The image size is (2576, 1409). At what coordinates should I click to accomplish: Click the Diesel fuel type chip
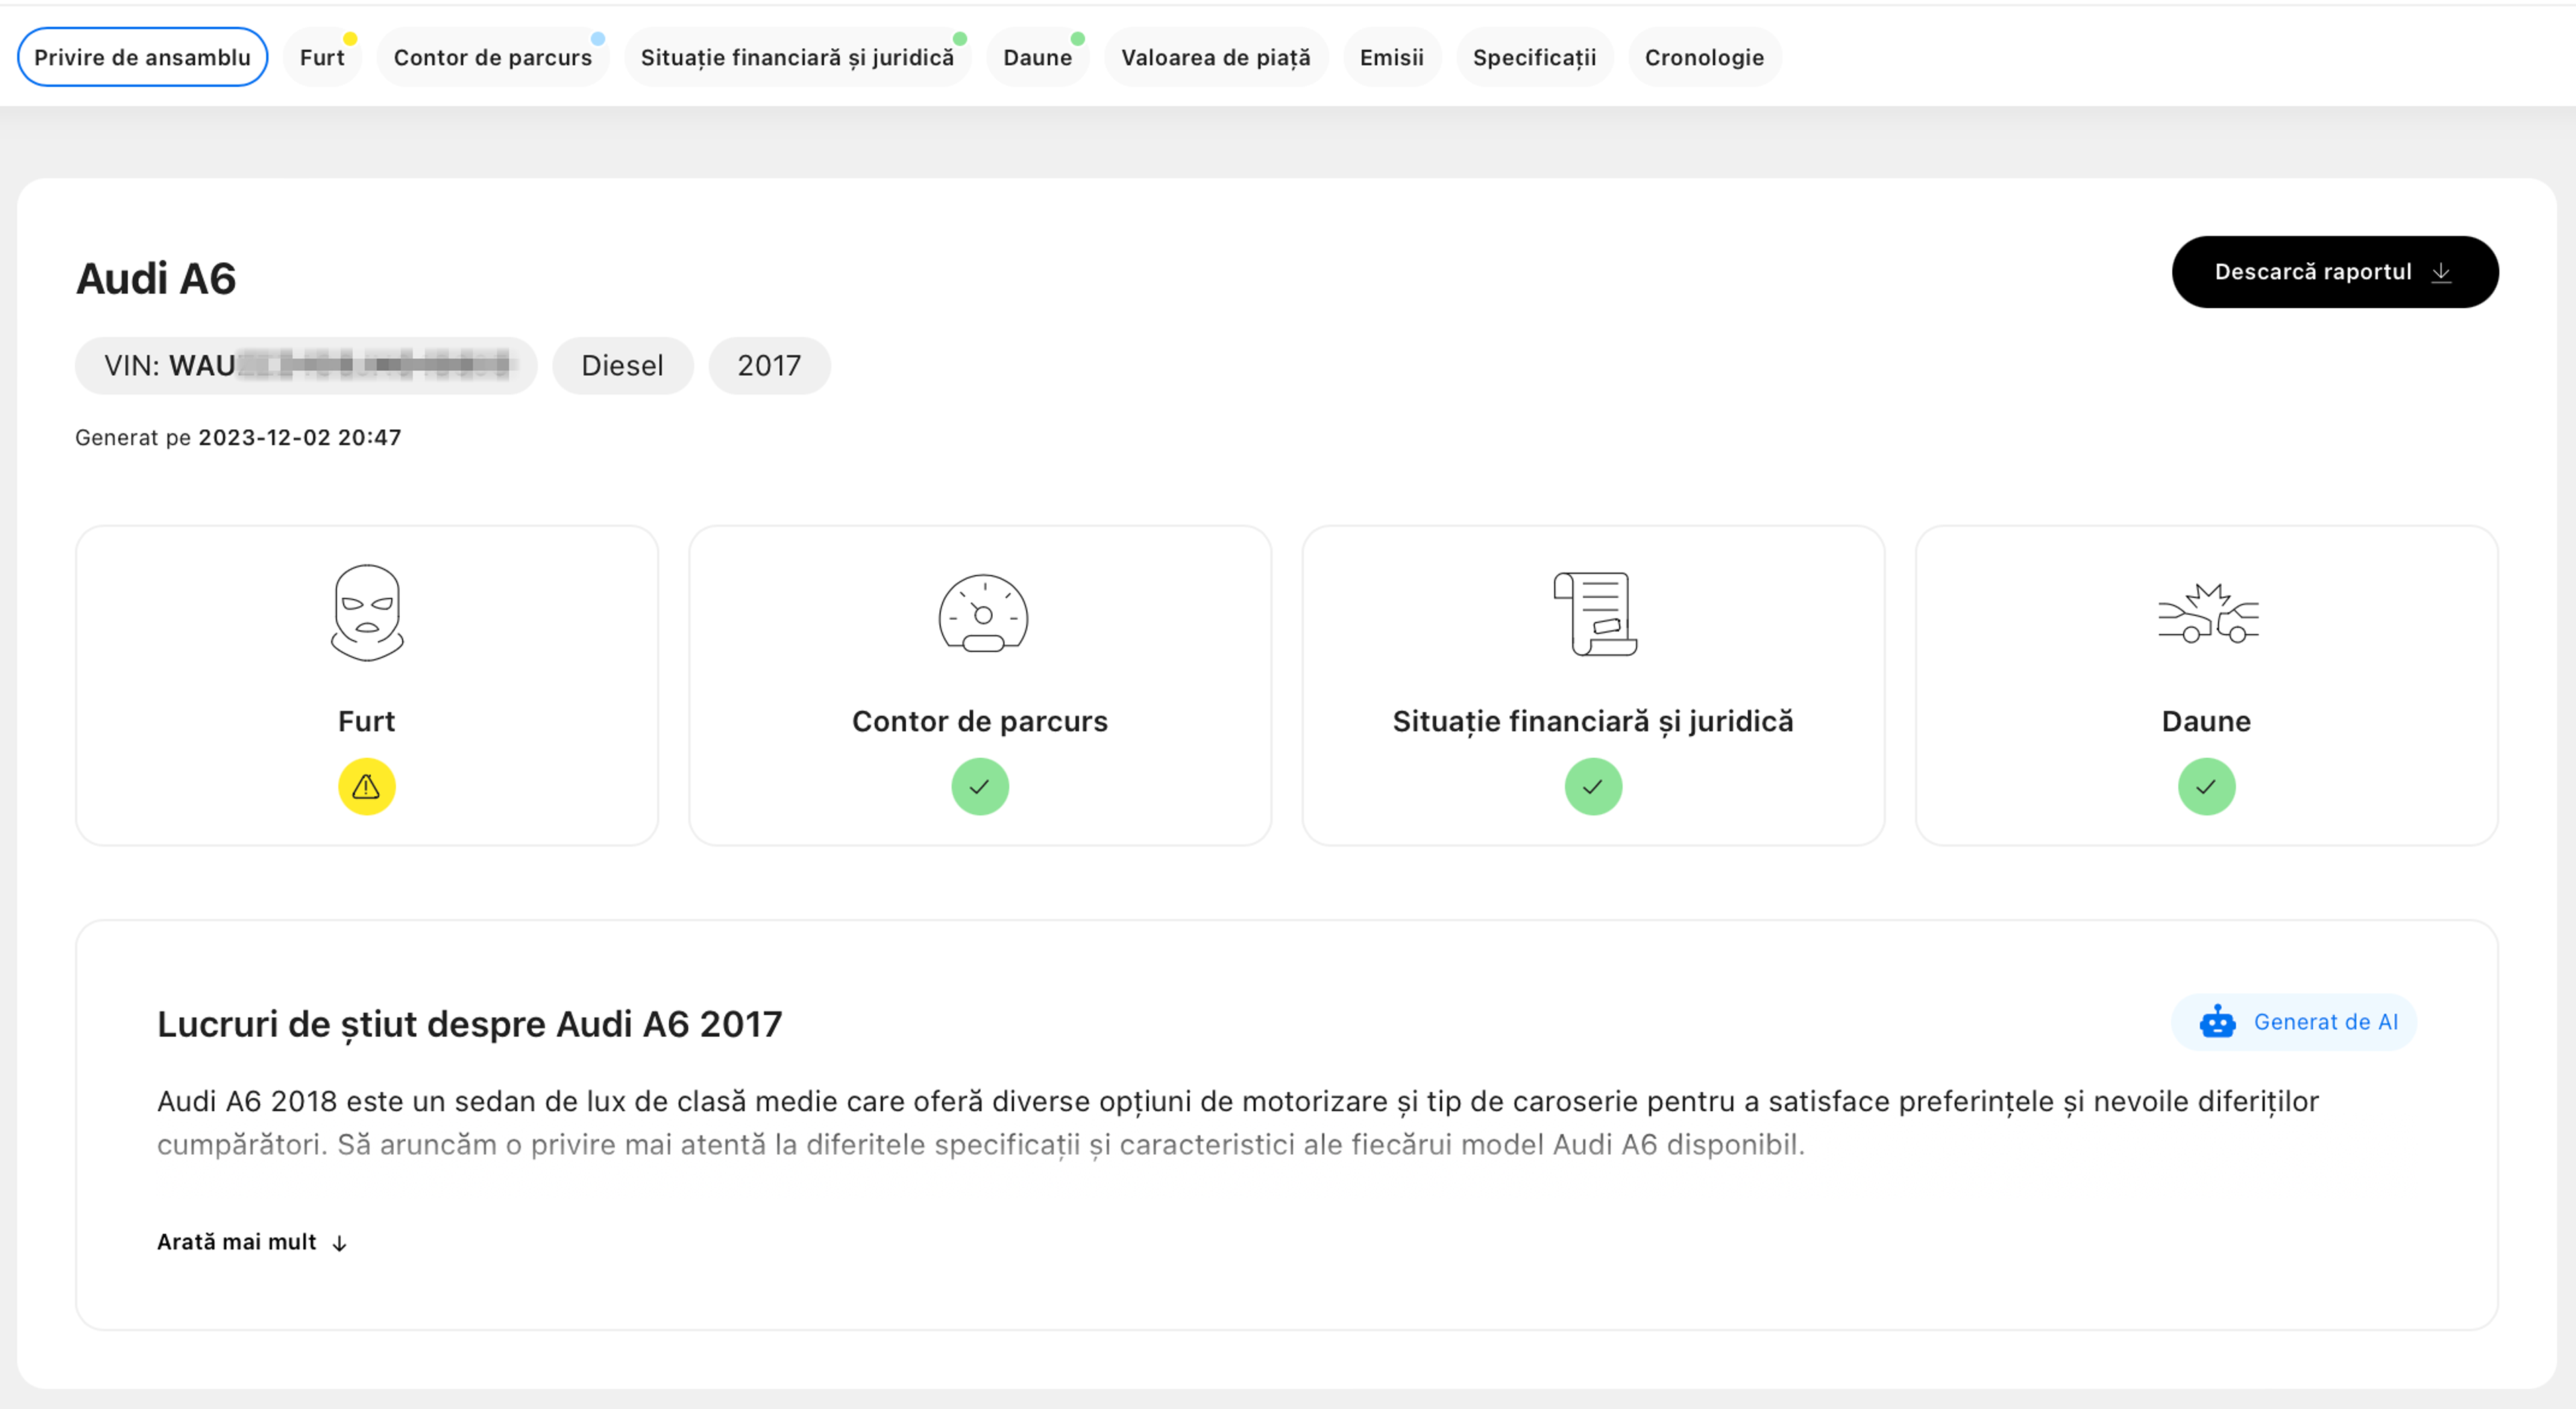click(x=622, y=366)
